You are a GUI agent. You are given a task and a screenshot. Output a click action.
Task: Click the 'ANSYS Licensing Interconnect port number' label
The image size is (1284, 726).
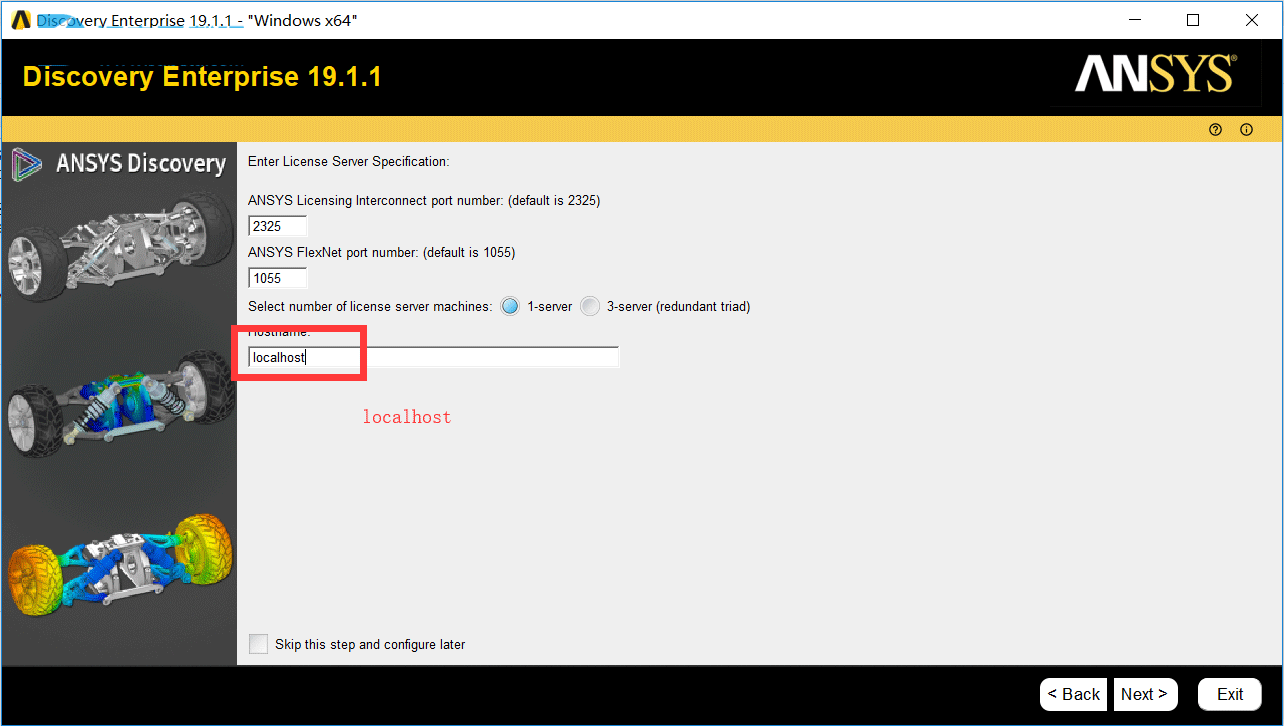pyautogui.click(x=424, y=200)
